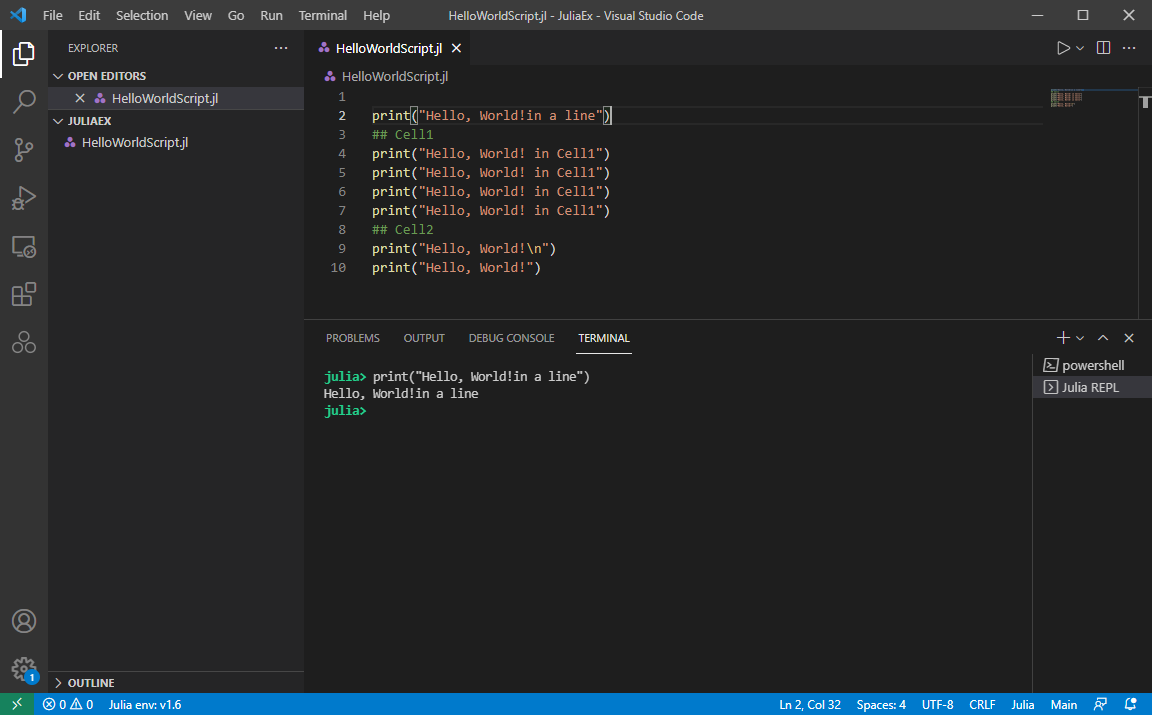Change the Julia env: v1.6 environment

[x=145, y=704]
